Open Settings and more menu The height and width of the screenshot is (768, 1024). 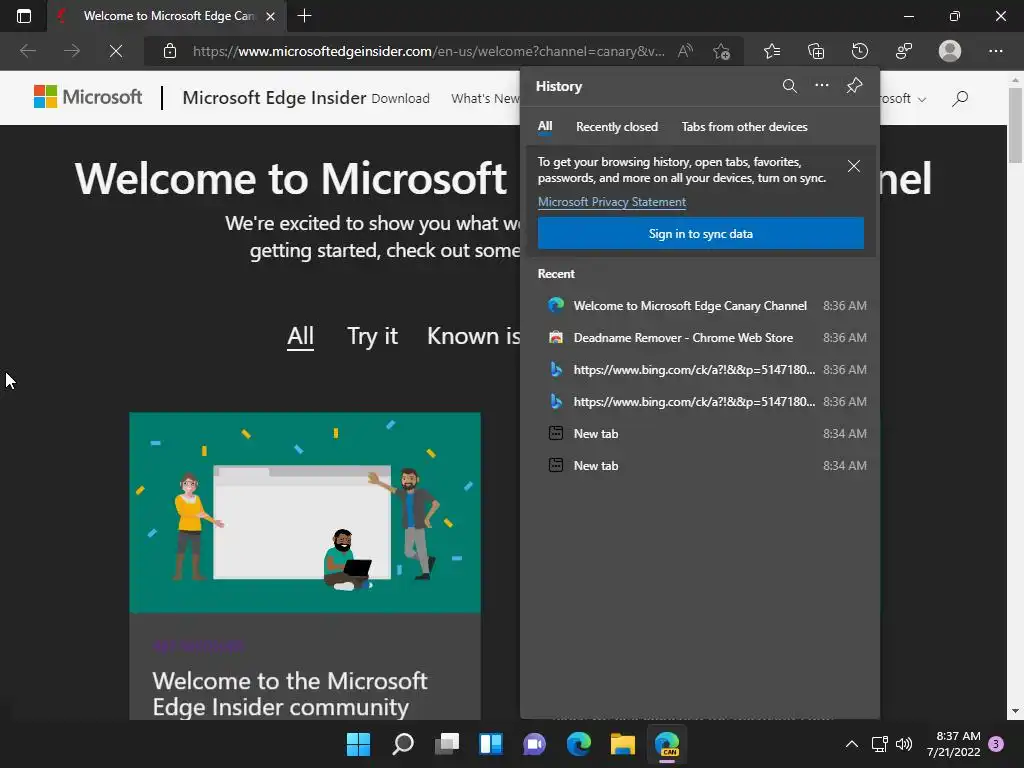point(995,51)
